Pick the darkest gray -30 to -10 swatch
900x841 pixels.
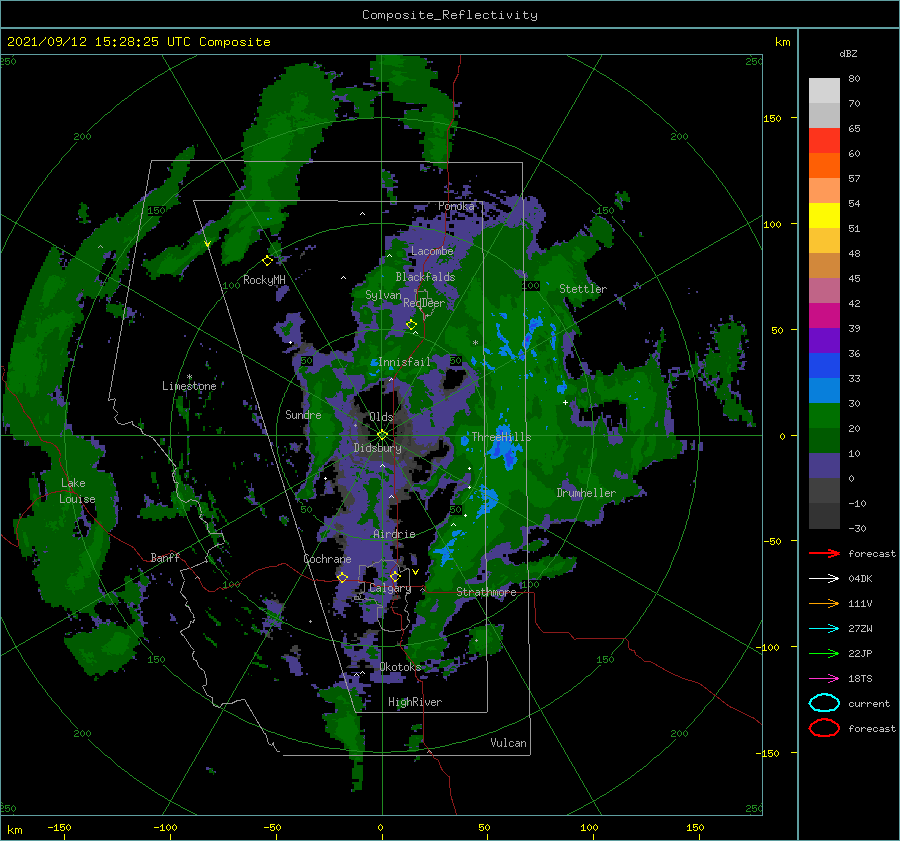[x=824, y=516]
